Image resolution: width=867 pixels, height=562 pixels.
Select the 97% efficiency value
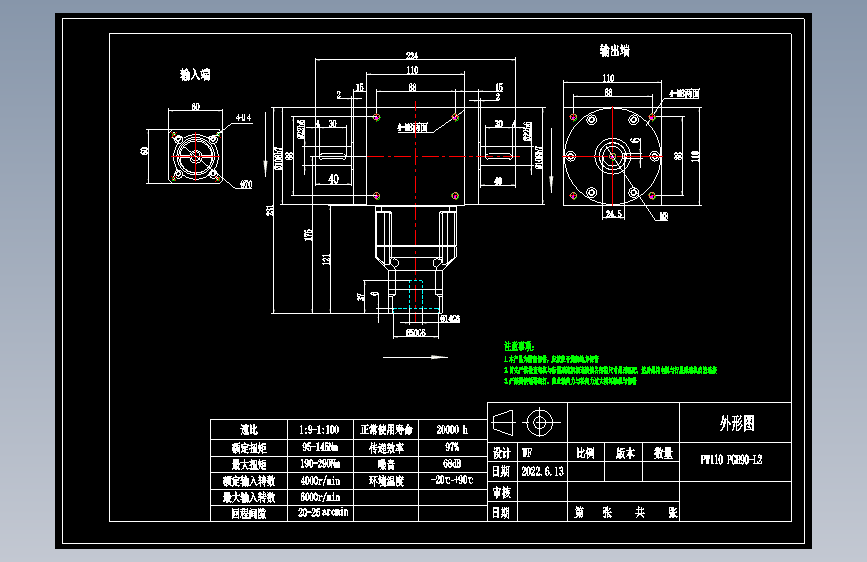tap(452, 446)
